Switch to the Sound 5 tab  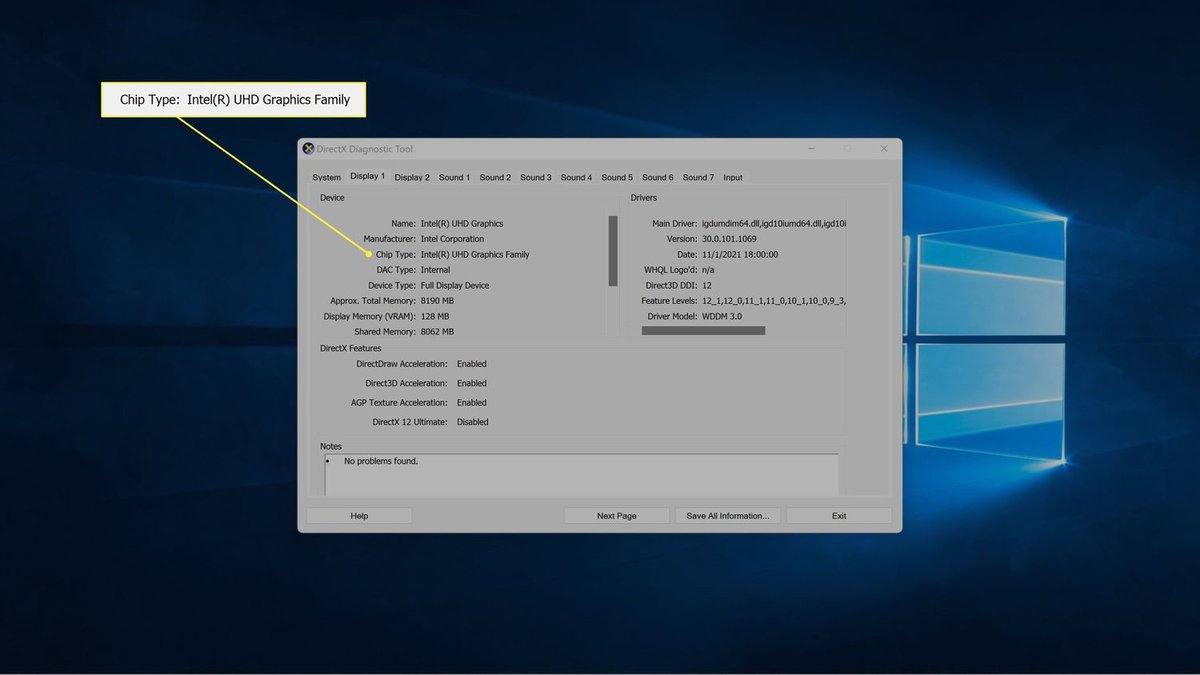click(x=616, y=177)
